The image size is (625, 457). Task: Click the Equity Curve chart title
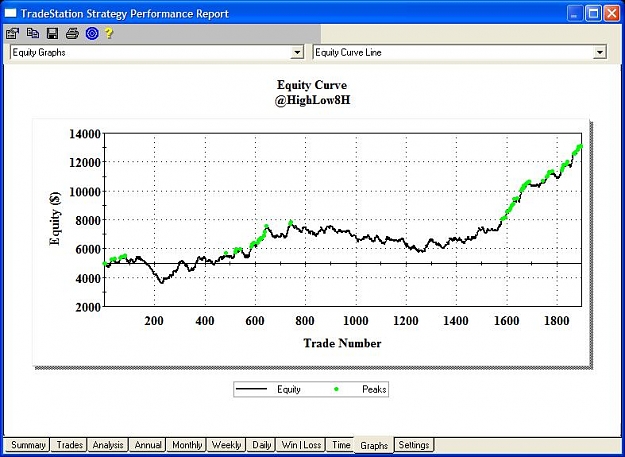pos(312,85)
